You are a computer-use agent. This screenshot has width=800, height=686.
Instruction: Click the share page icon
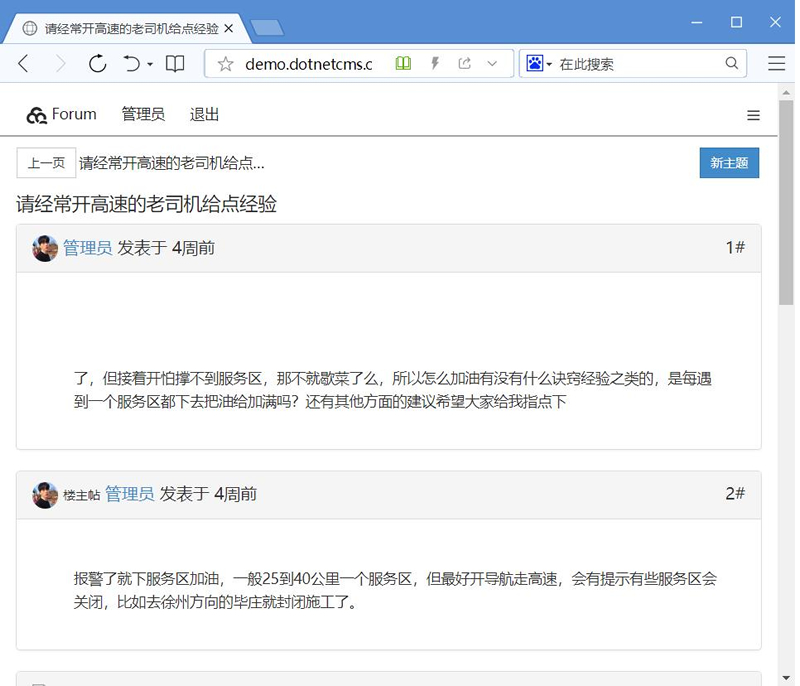462,63
